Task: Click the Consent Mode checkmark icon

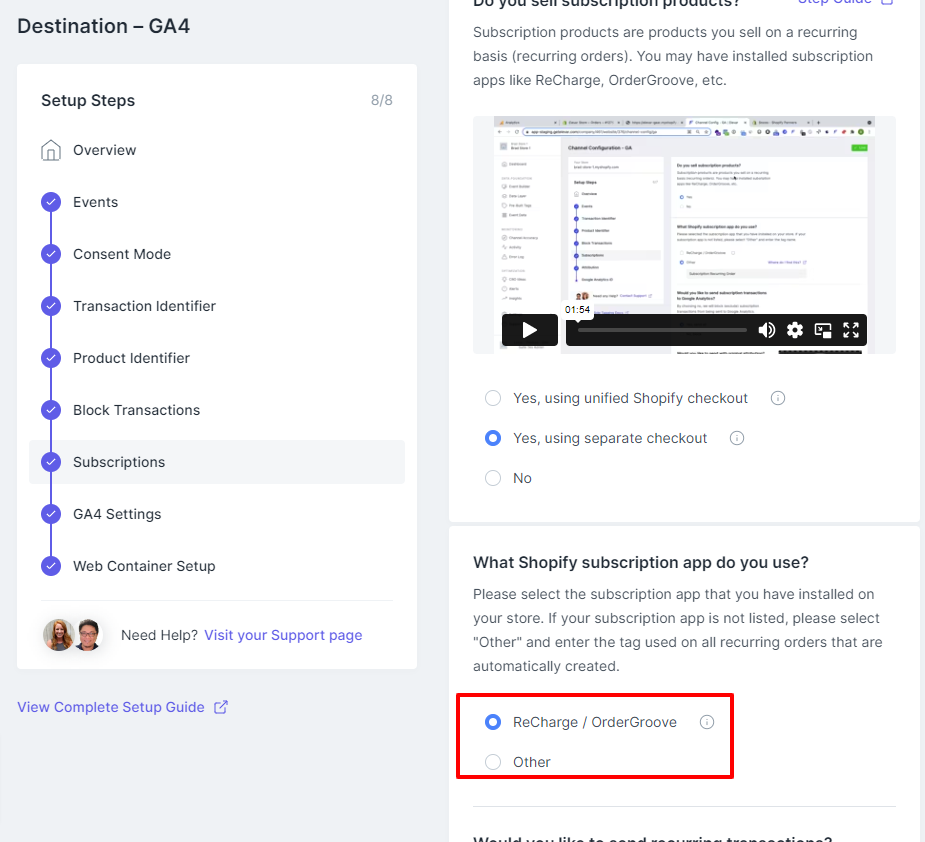Action: (51, 254)
